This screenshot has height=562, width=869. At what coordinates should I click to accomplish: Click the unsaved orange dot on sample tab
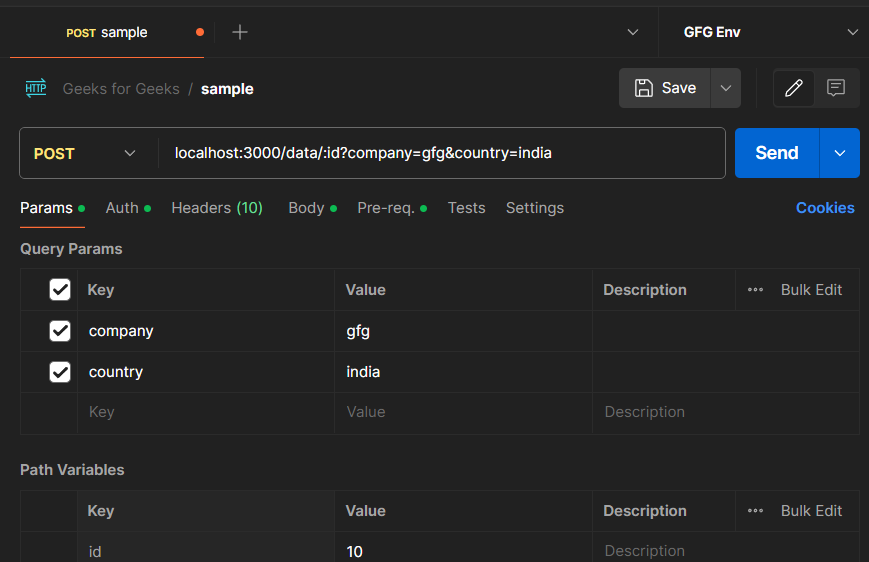pos(200,32)
